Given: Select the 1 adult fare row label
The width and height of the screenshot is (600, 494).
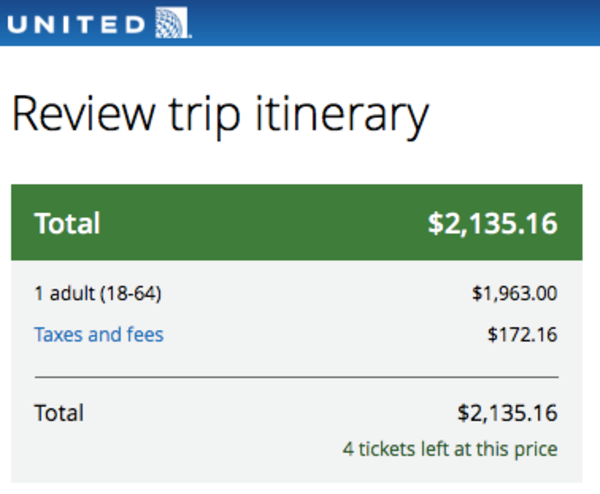Looking at the screenshot, I should [98, 294].
